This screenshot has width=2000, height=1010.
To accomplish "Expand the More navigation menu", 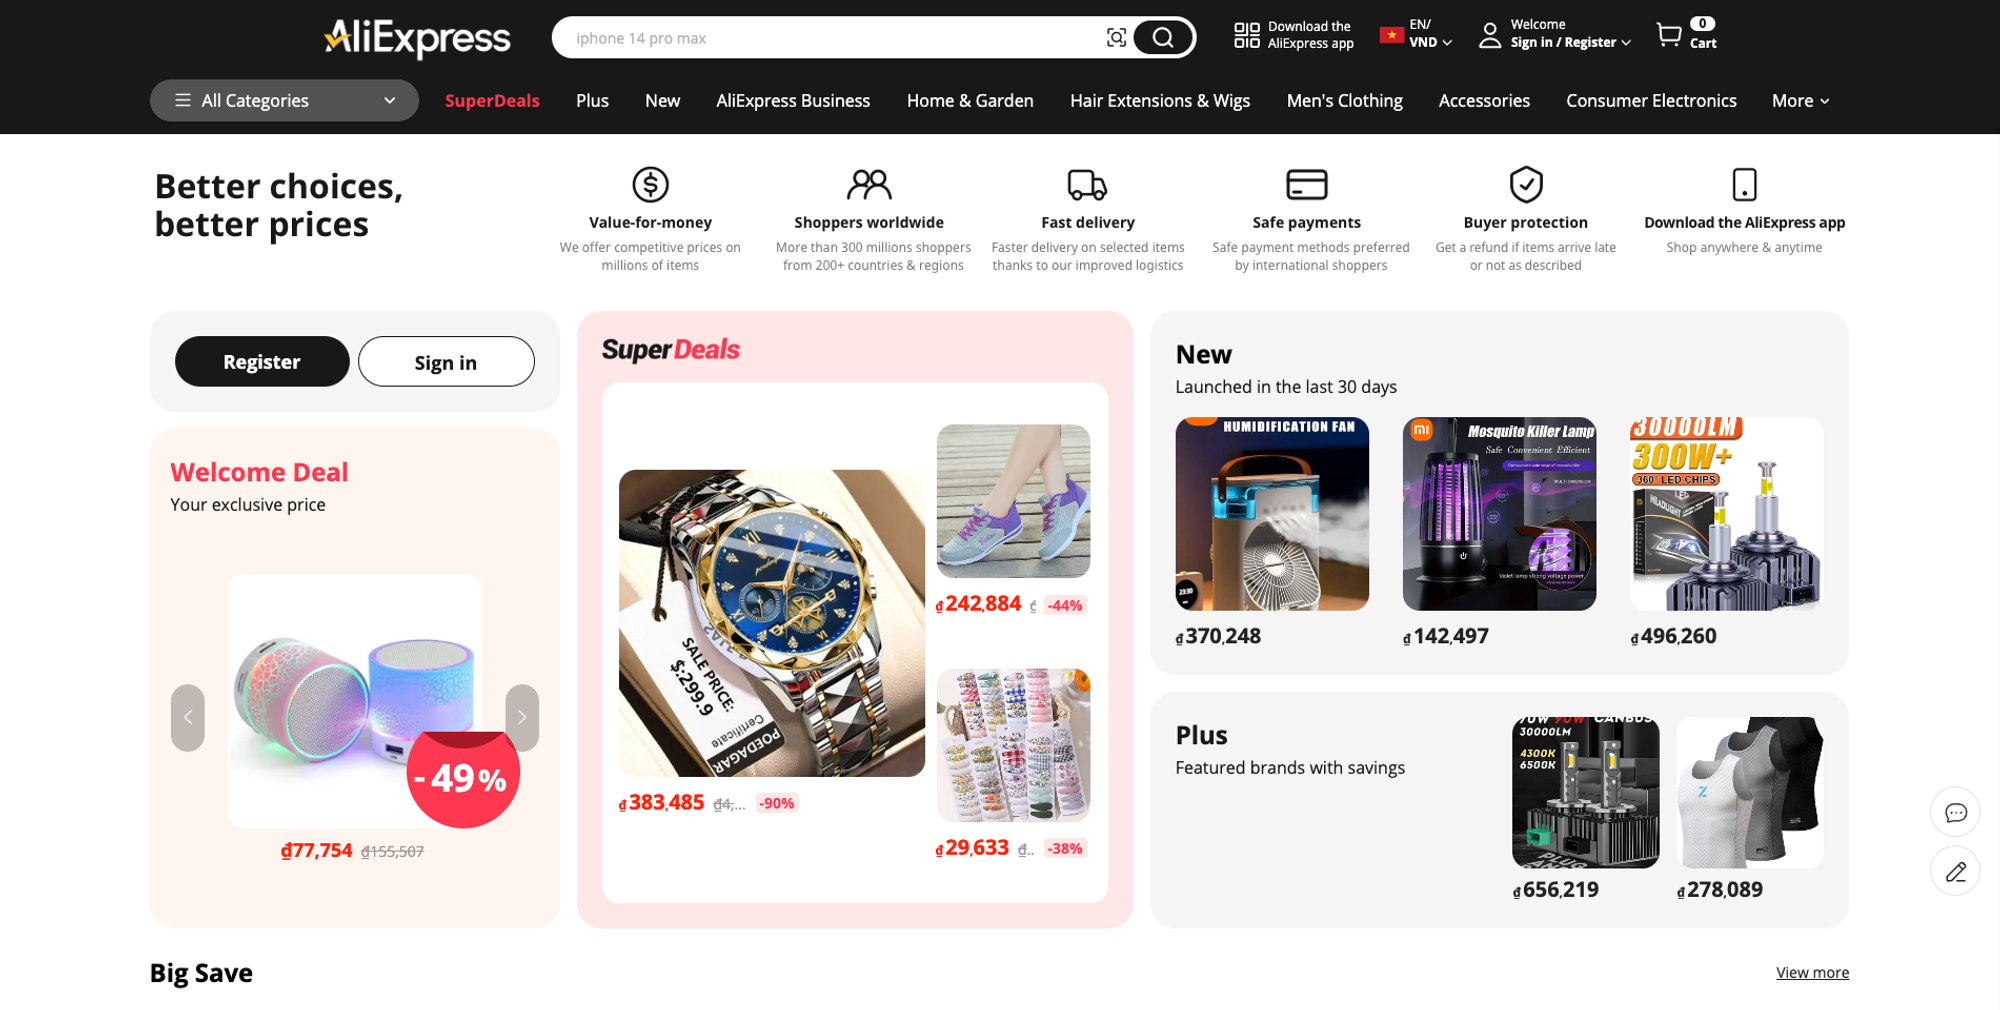I will tap(1800, 100).
